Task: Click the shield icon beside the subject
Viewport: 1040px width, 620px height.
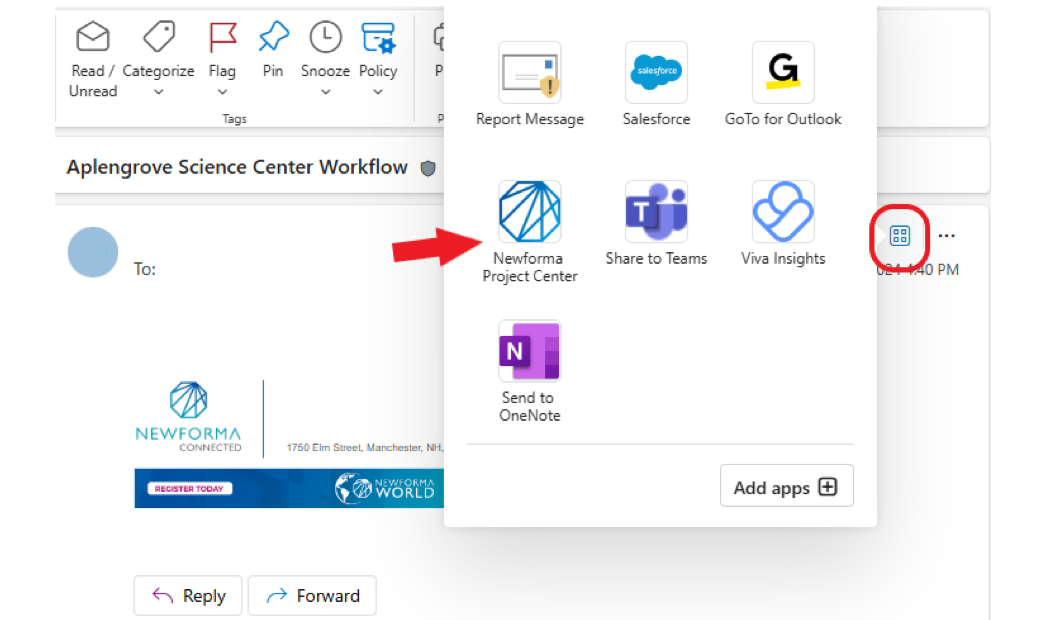Action: tap(428, 167)
